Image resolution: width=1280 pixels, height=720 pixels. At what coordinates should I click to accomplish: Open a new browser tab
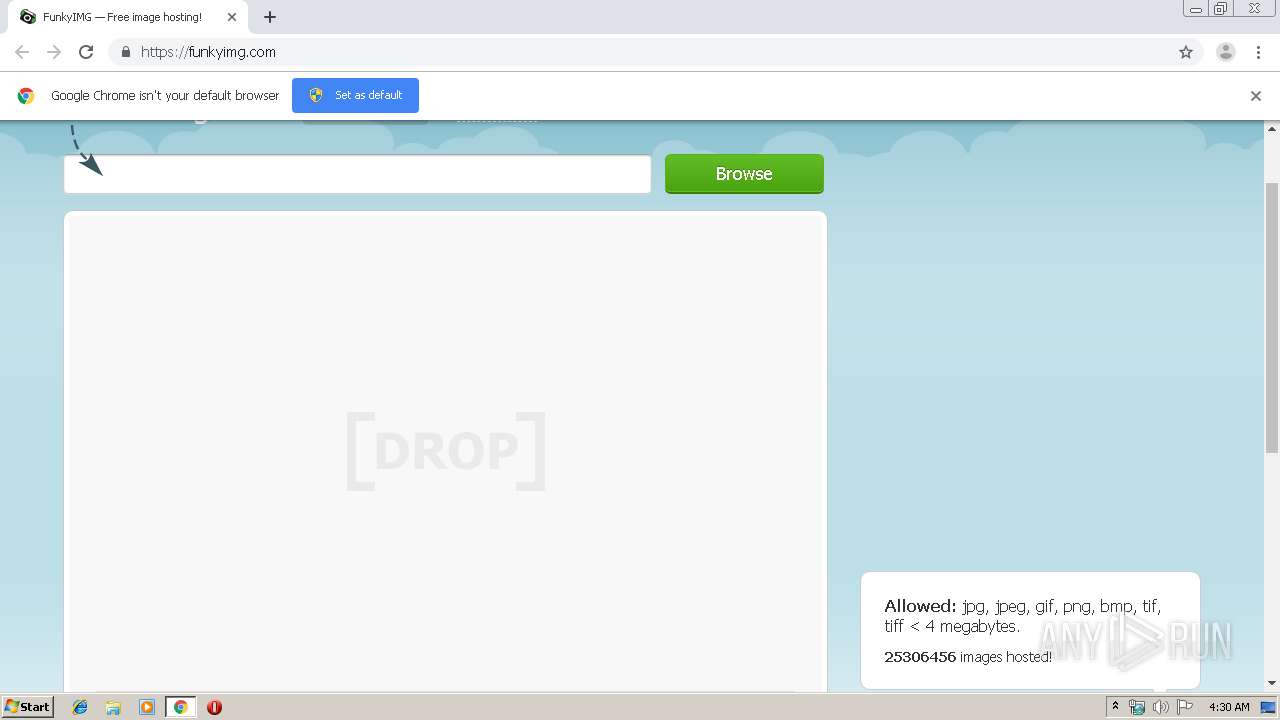[x=270, y=17]
